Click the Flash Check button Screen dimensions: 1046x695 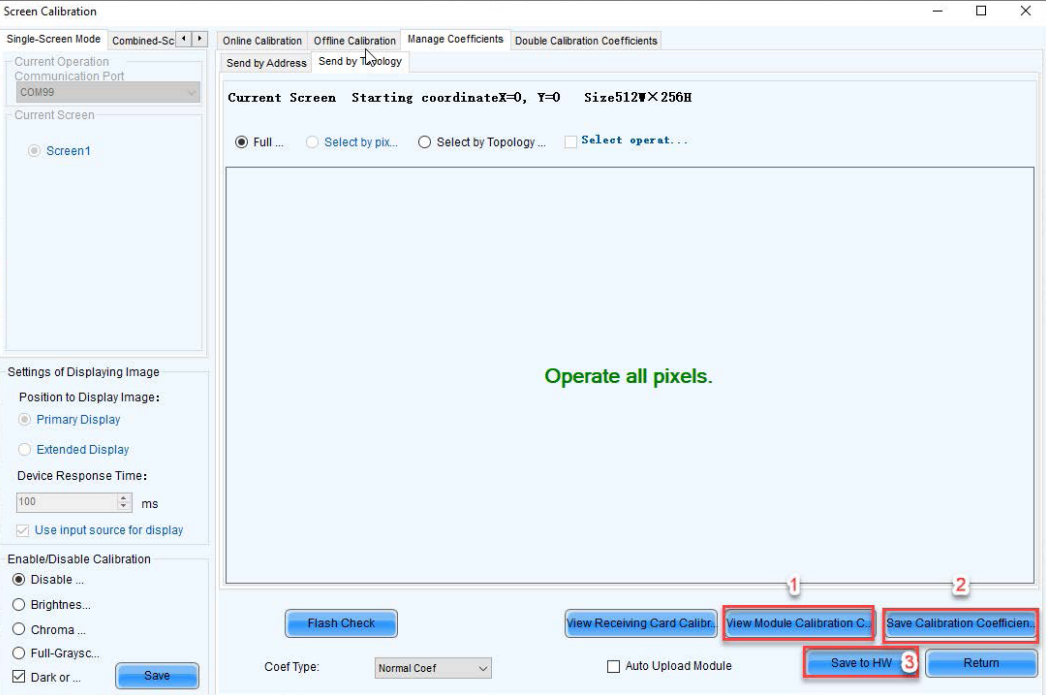tap(341, 624)
